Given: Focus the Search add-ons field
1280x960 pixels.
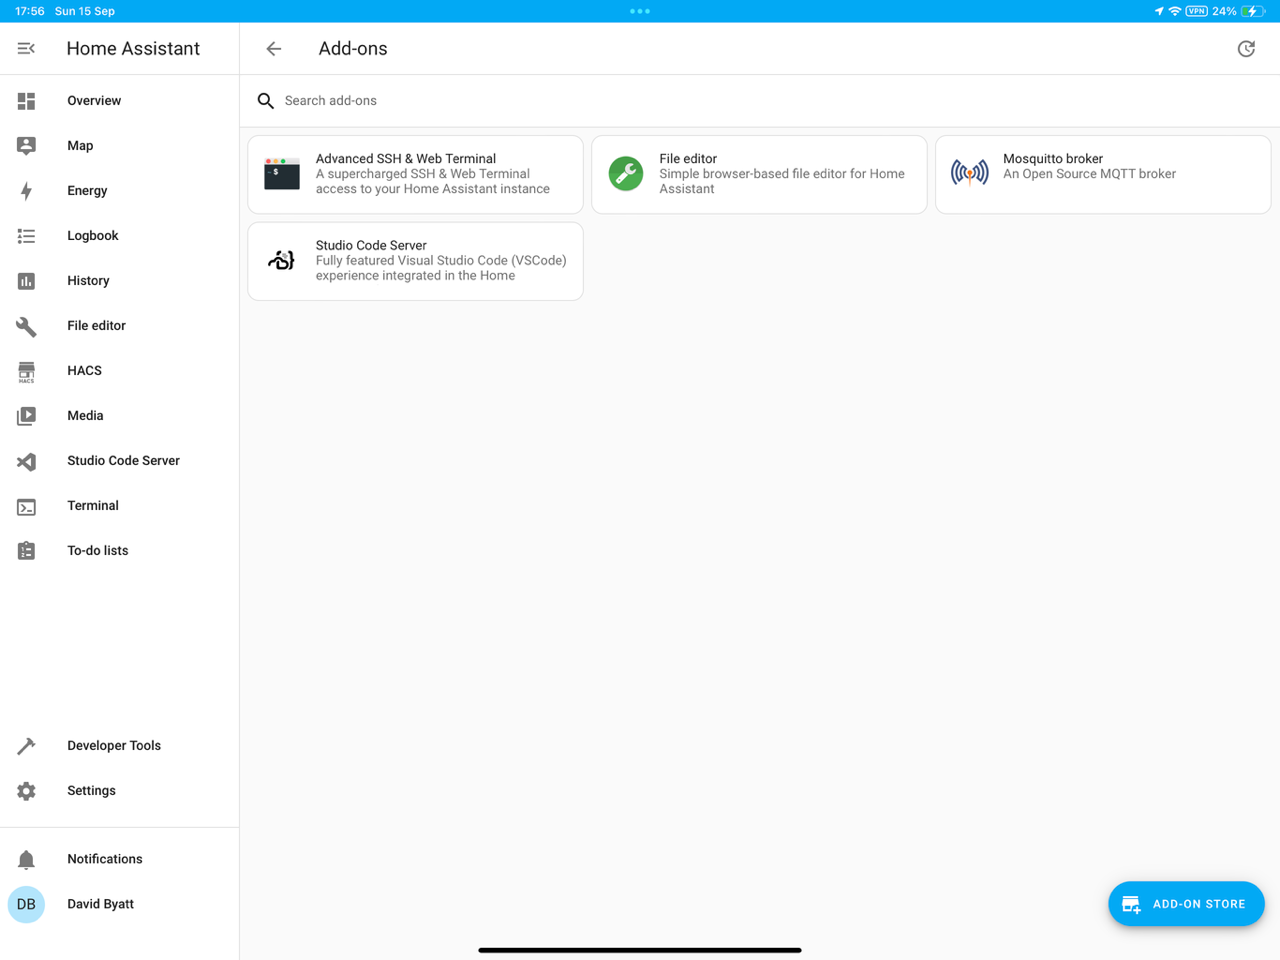Looking at the screenshot, I should [x=760, y=101].
